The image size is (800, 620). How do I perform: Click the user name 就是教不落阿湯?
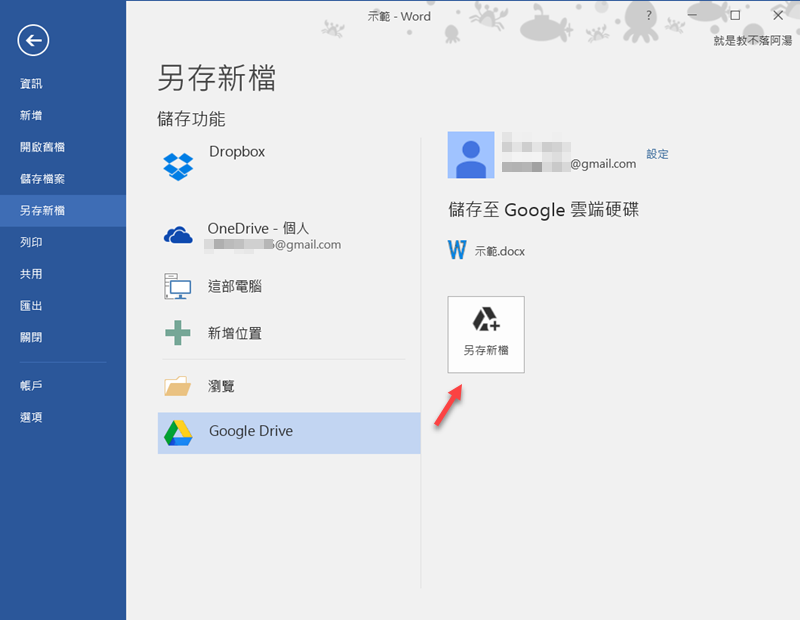[753, 41]
